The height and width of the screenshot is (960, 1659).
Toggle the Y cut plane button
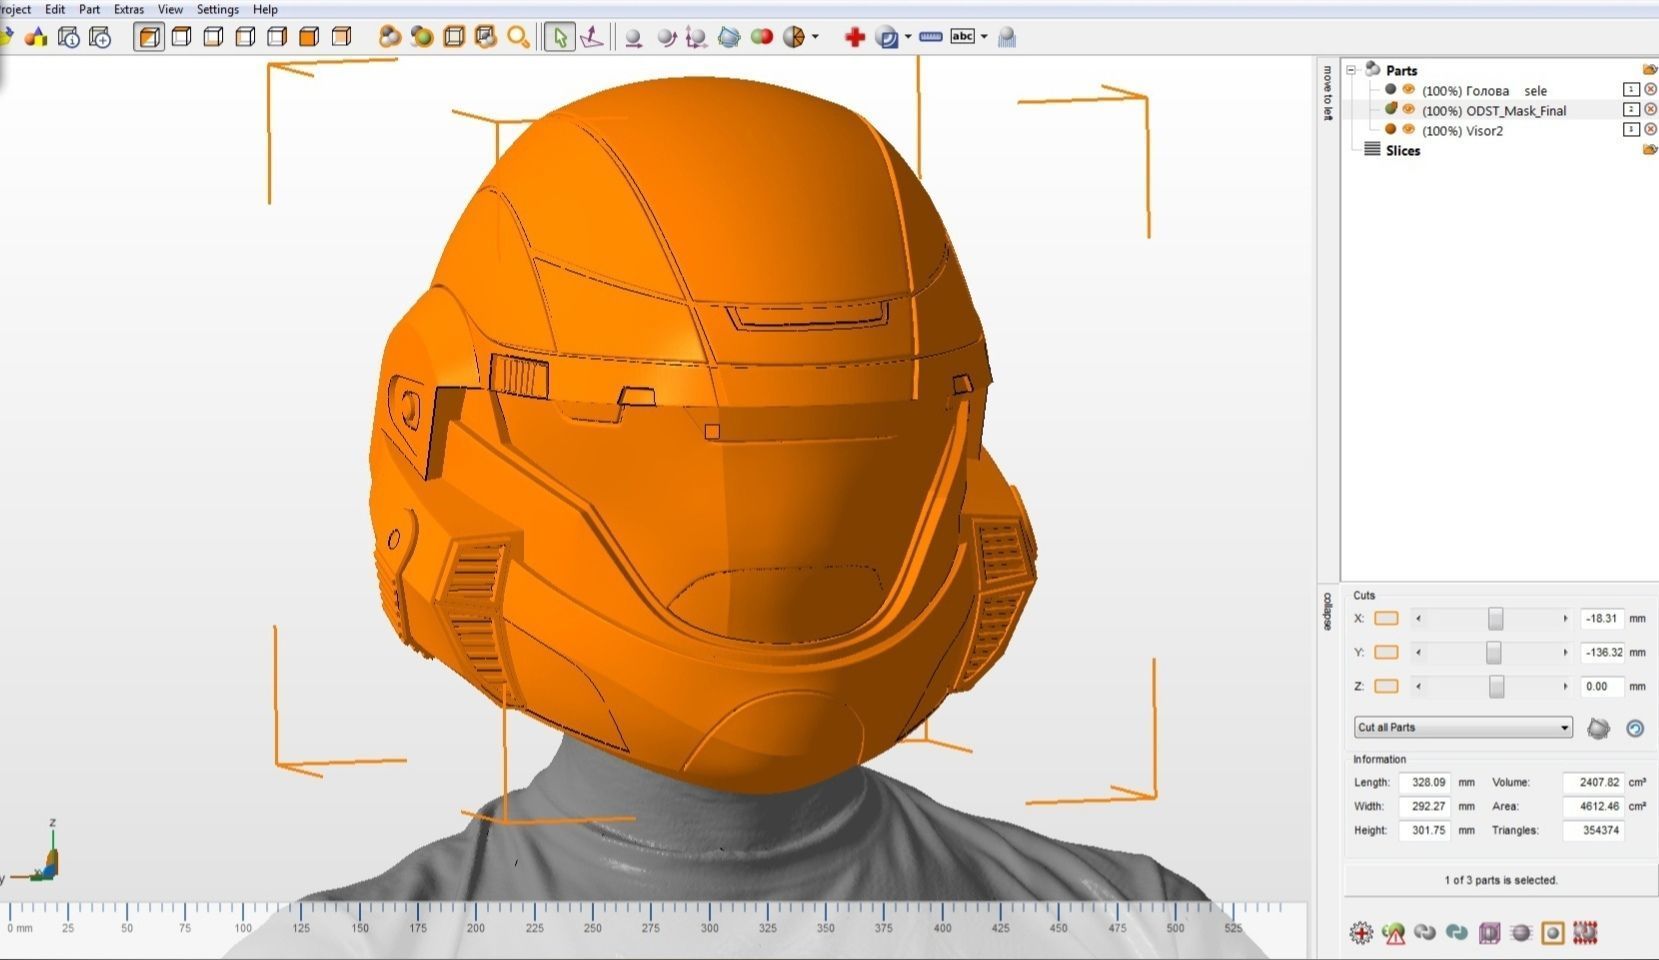click(x=1386, y=652)
